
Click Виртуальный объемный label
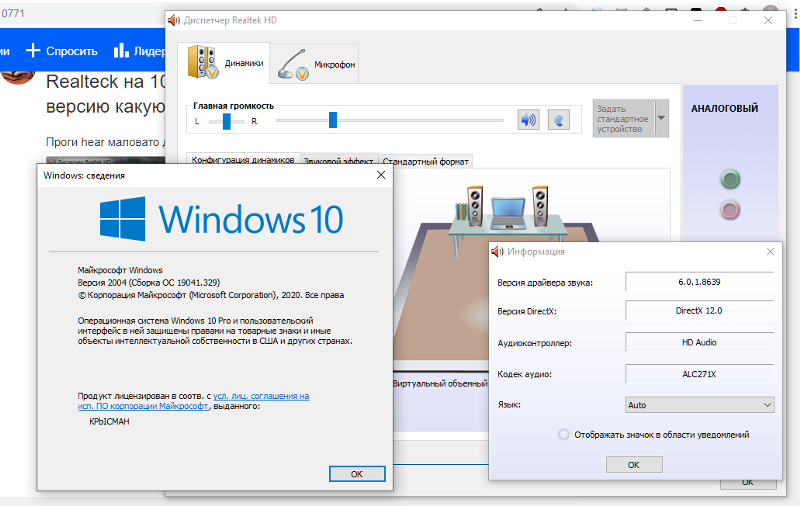point(440,383)
